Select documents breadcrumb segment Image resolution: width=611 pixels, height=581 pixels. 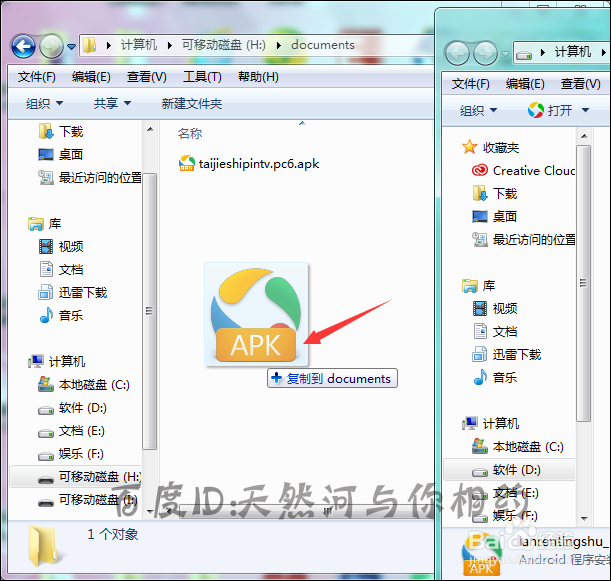pyautogui.click(x=323, y=45)
